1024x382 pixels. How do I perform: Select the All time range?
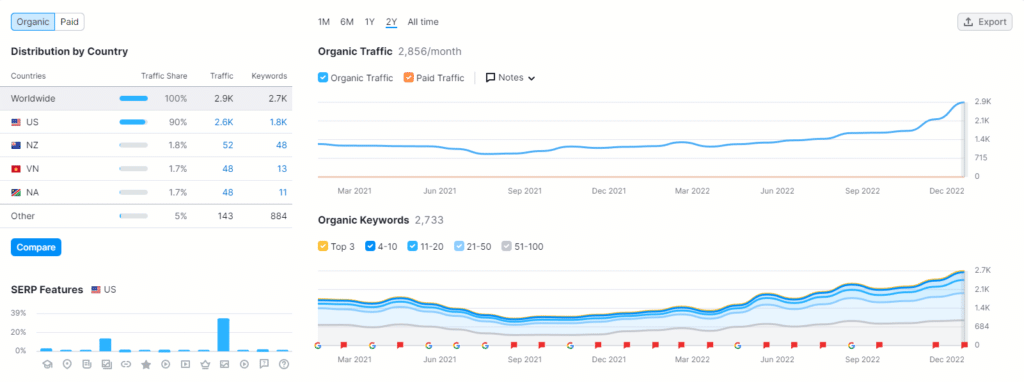tap(423, 22)
